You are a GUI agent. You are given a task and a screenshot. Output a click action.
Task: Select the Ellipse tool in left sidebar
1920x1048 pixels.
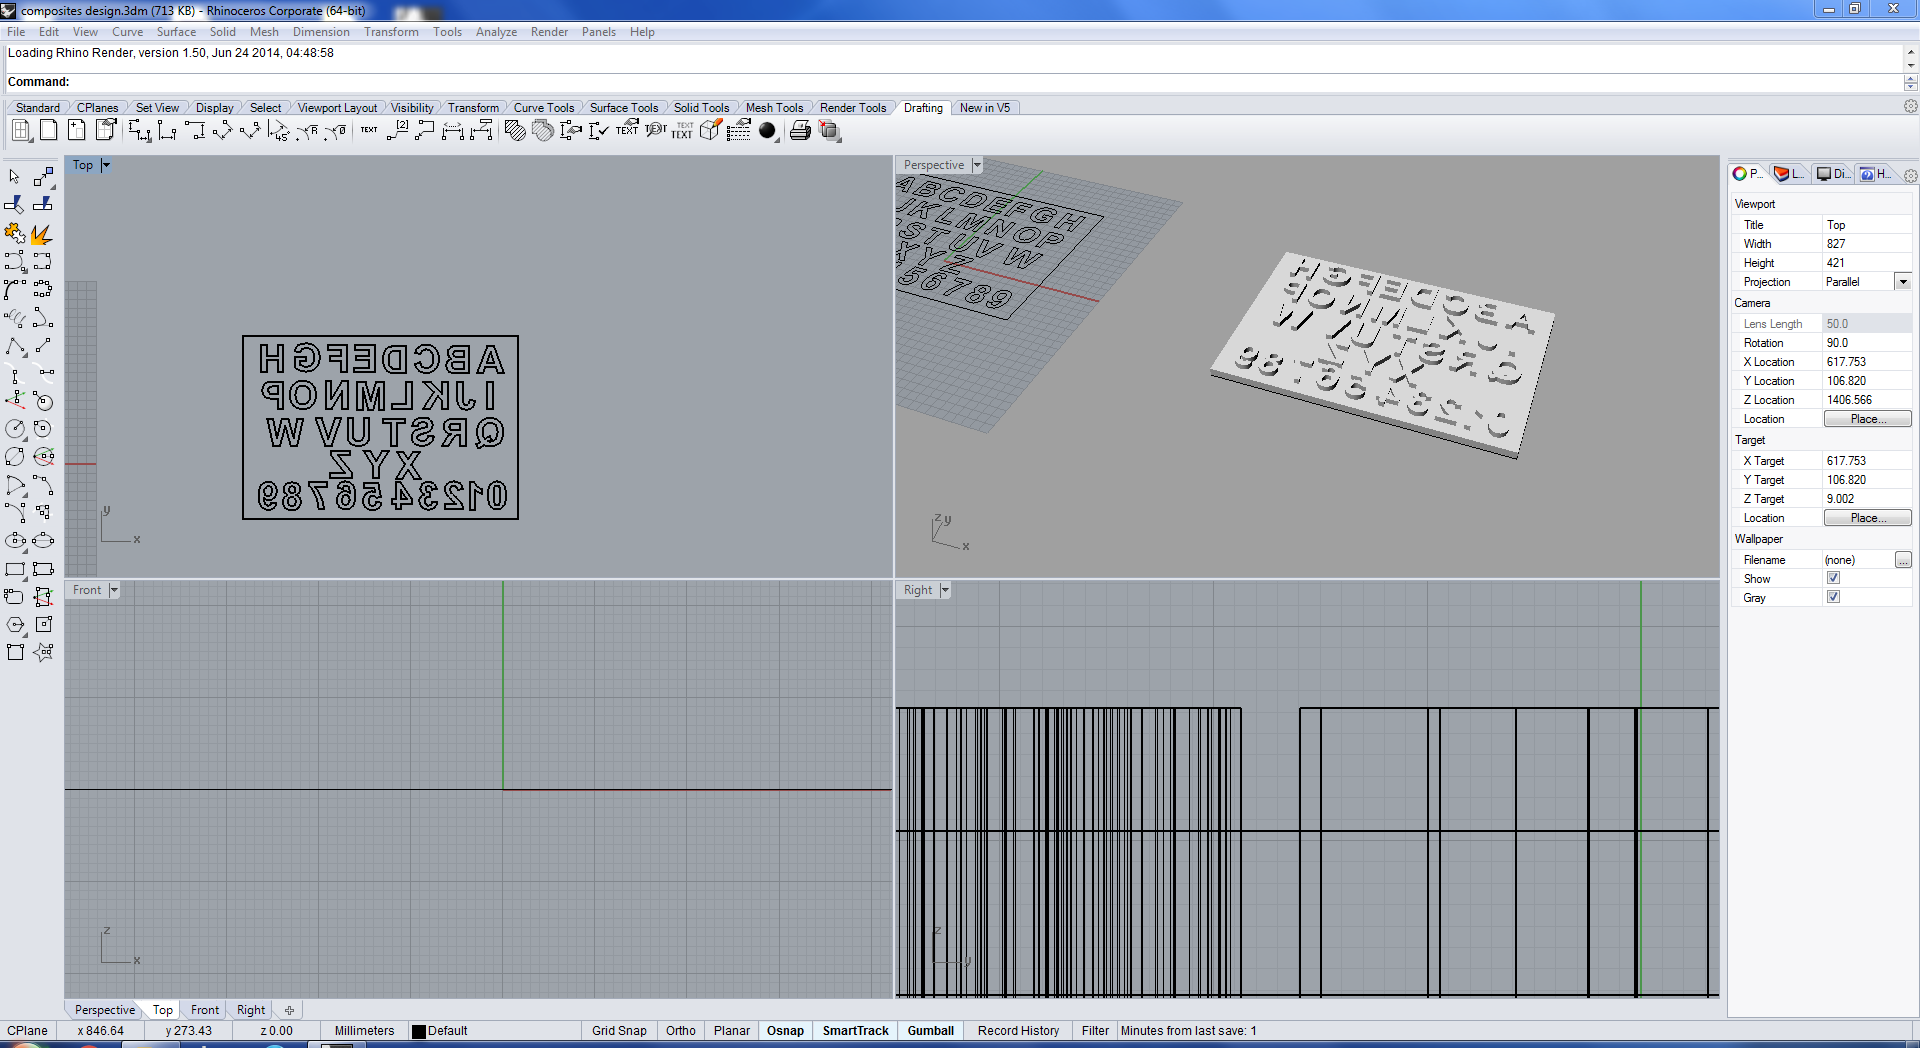coord(15,541)
